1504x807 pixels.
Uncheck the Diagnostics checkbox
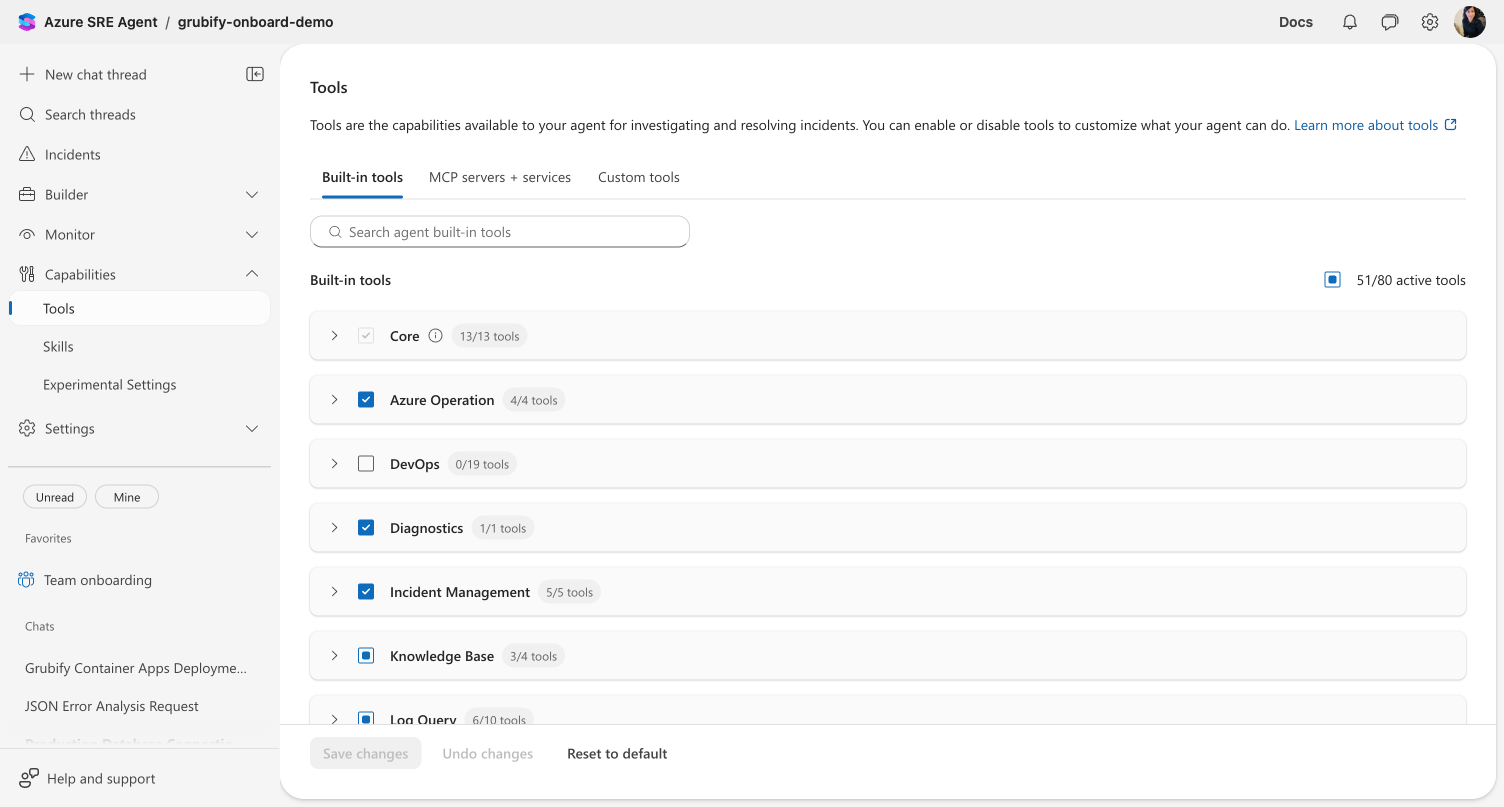point(366,528)
